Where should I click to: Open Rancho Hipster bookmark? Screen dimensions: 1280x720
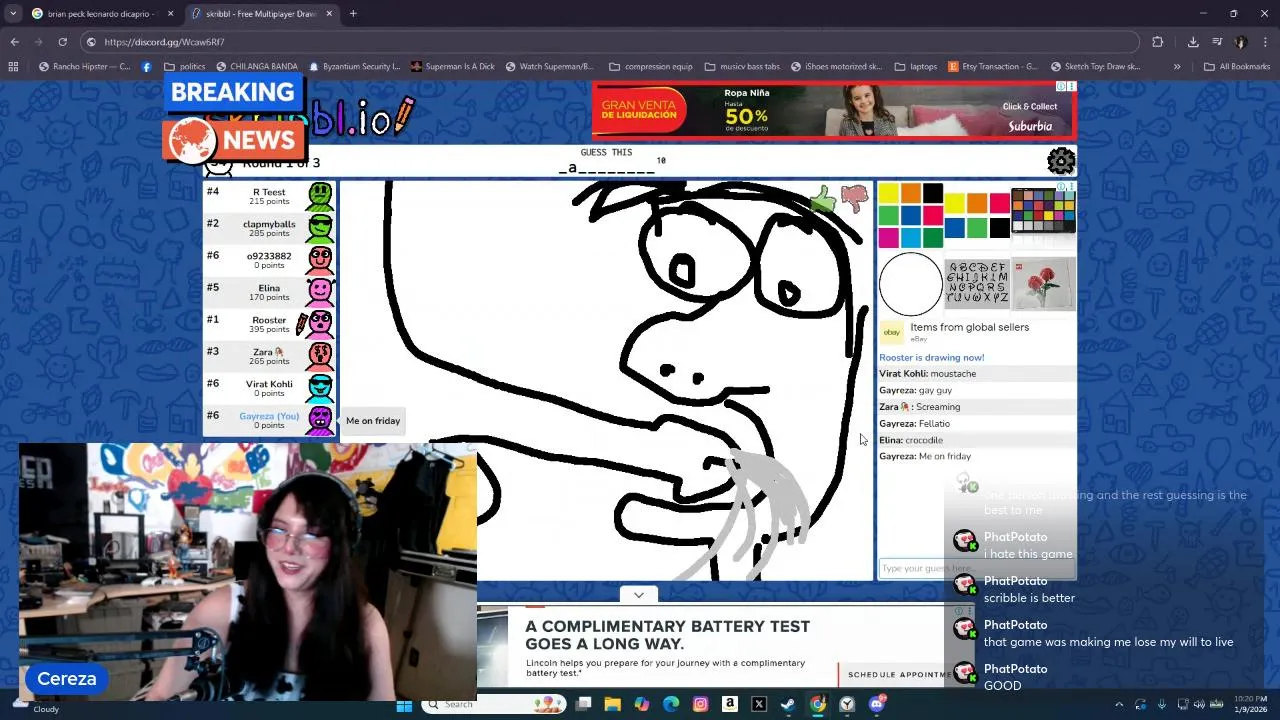(84, 67)
